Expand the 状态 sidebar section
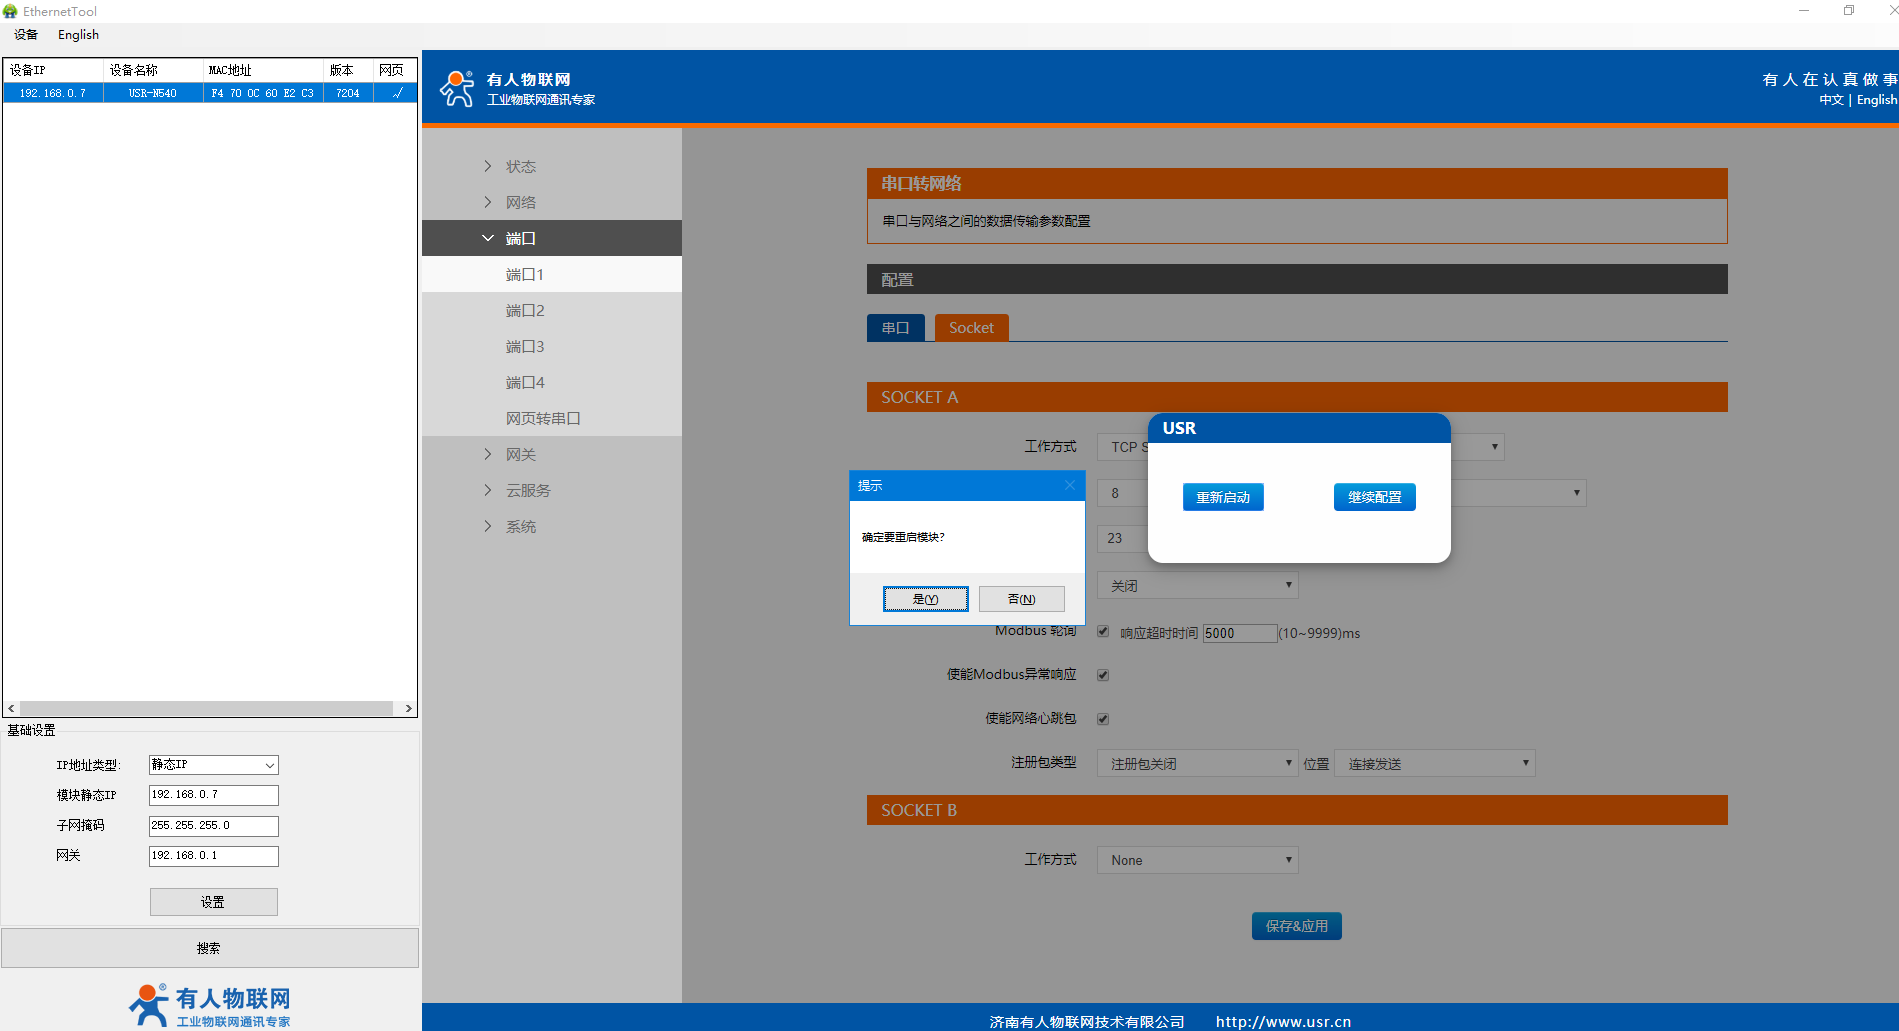This screenshot has height=1031, width=1899. click(520, 166)
